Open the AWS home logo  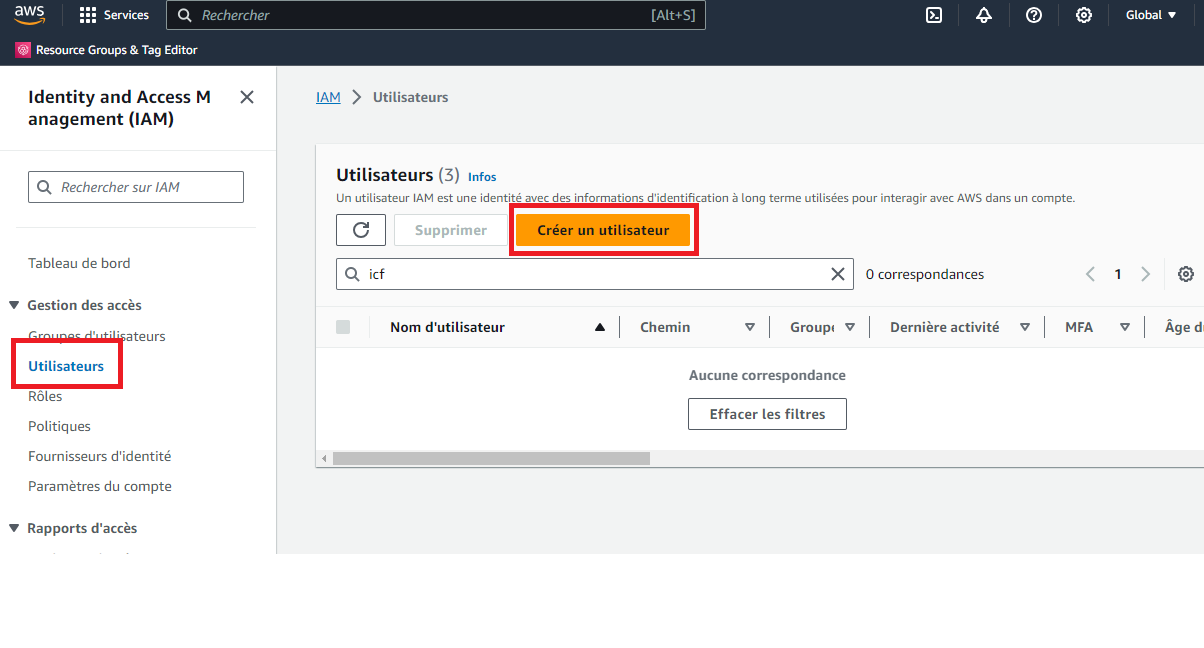pyautogui.click(x=30, y=15)
